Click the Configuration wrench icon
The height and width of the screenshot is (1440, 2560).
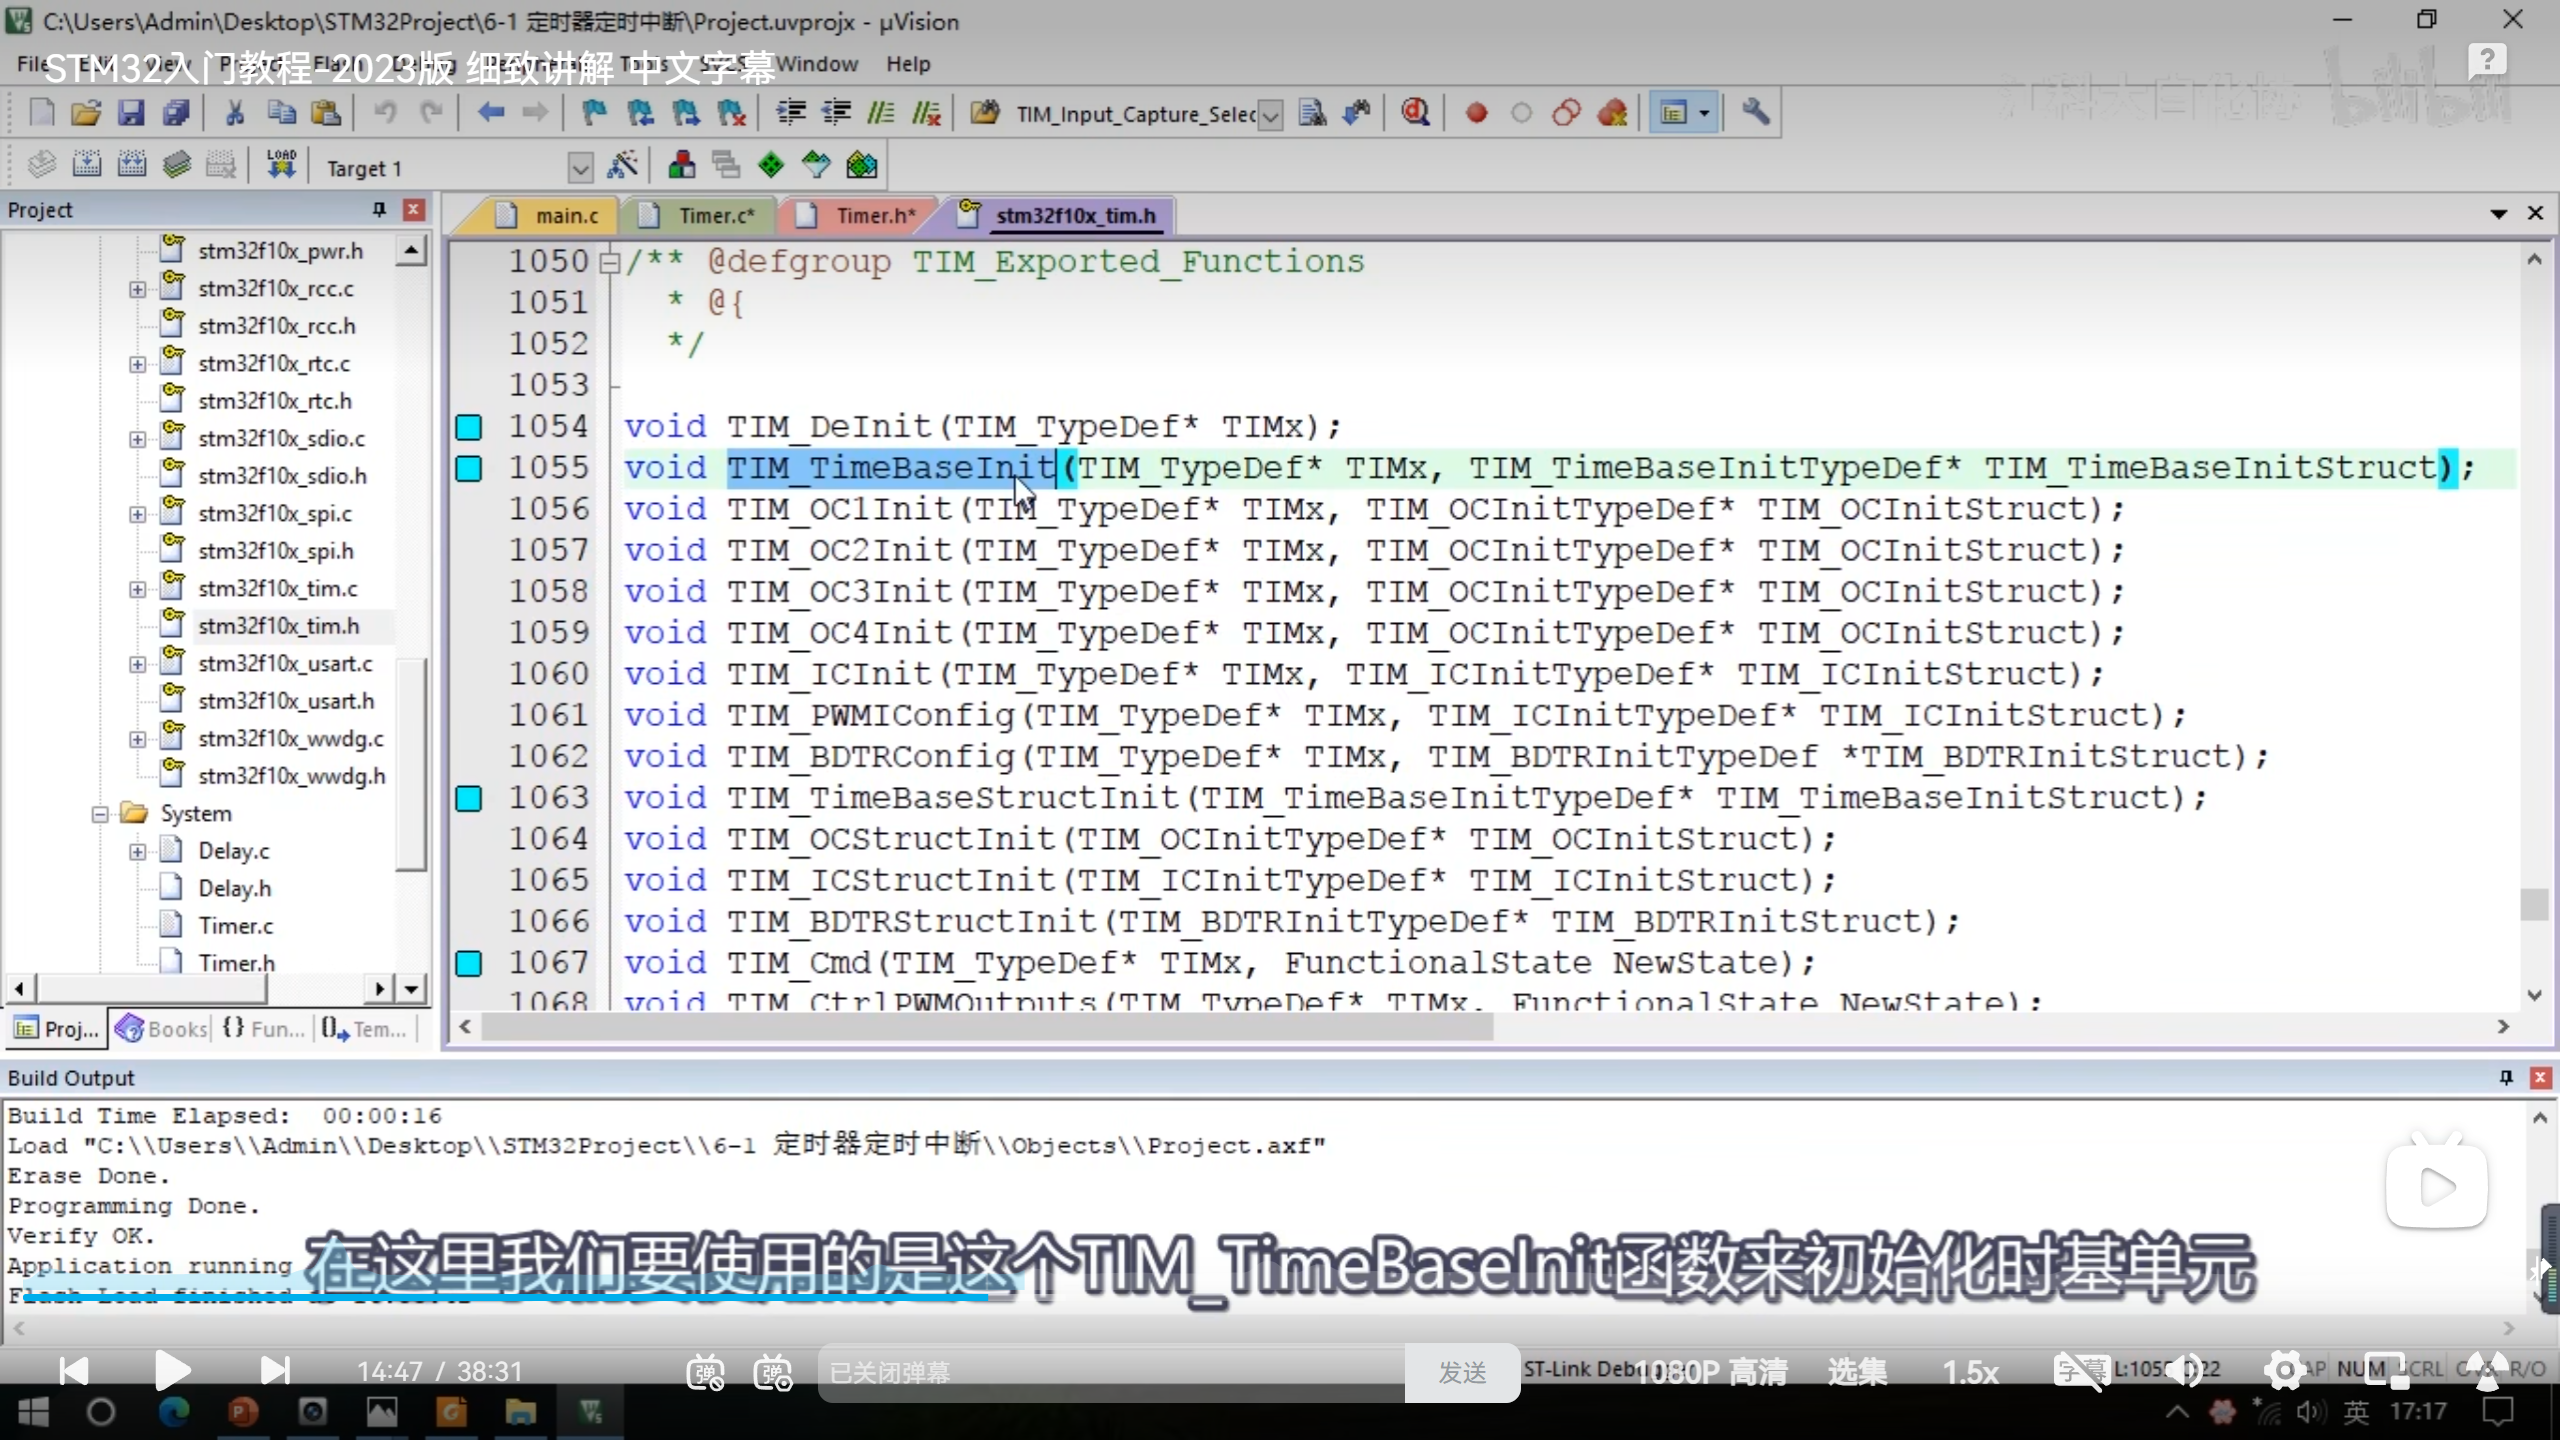(1755, 113)
